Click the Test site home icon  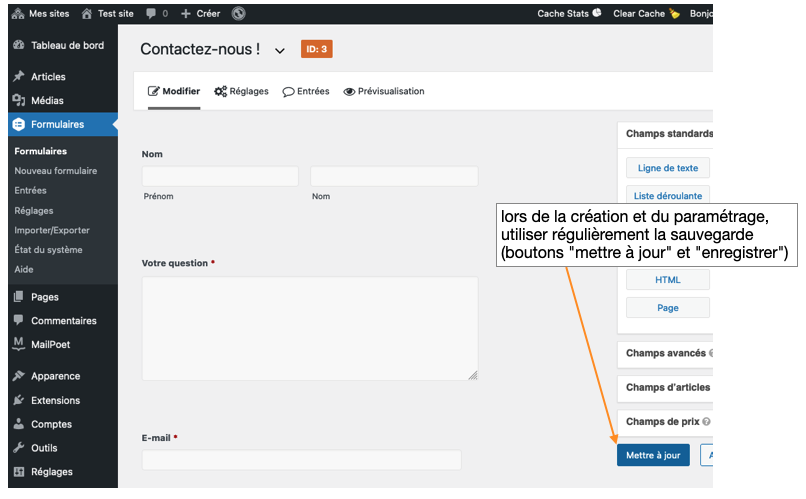point(88,14)
